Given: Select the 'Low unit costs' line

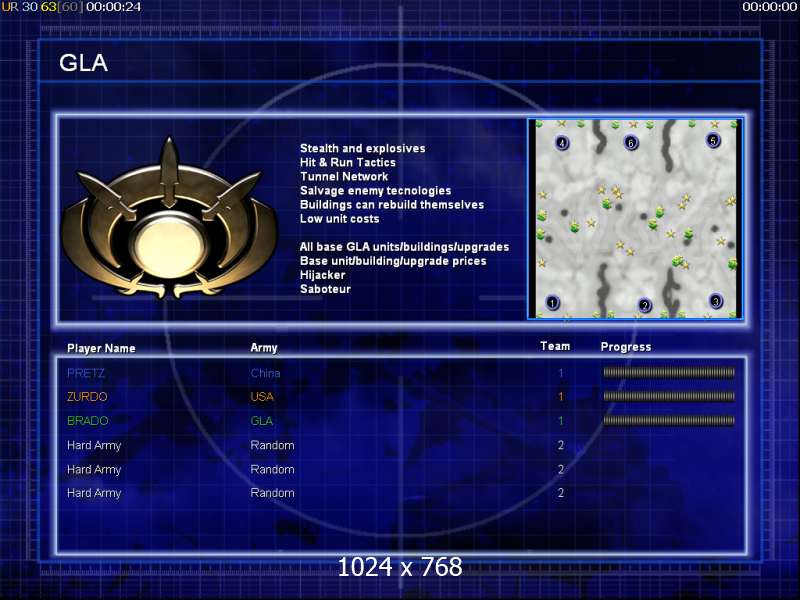Looking at the screenshot, I should (x=339, y=219).
